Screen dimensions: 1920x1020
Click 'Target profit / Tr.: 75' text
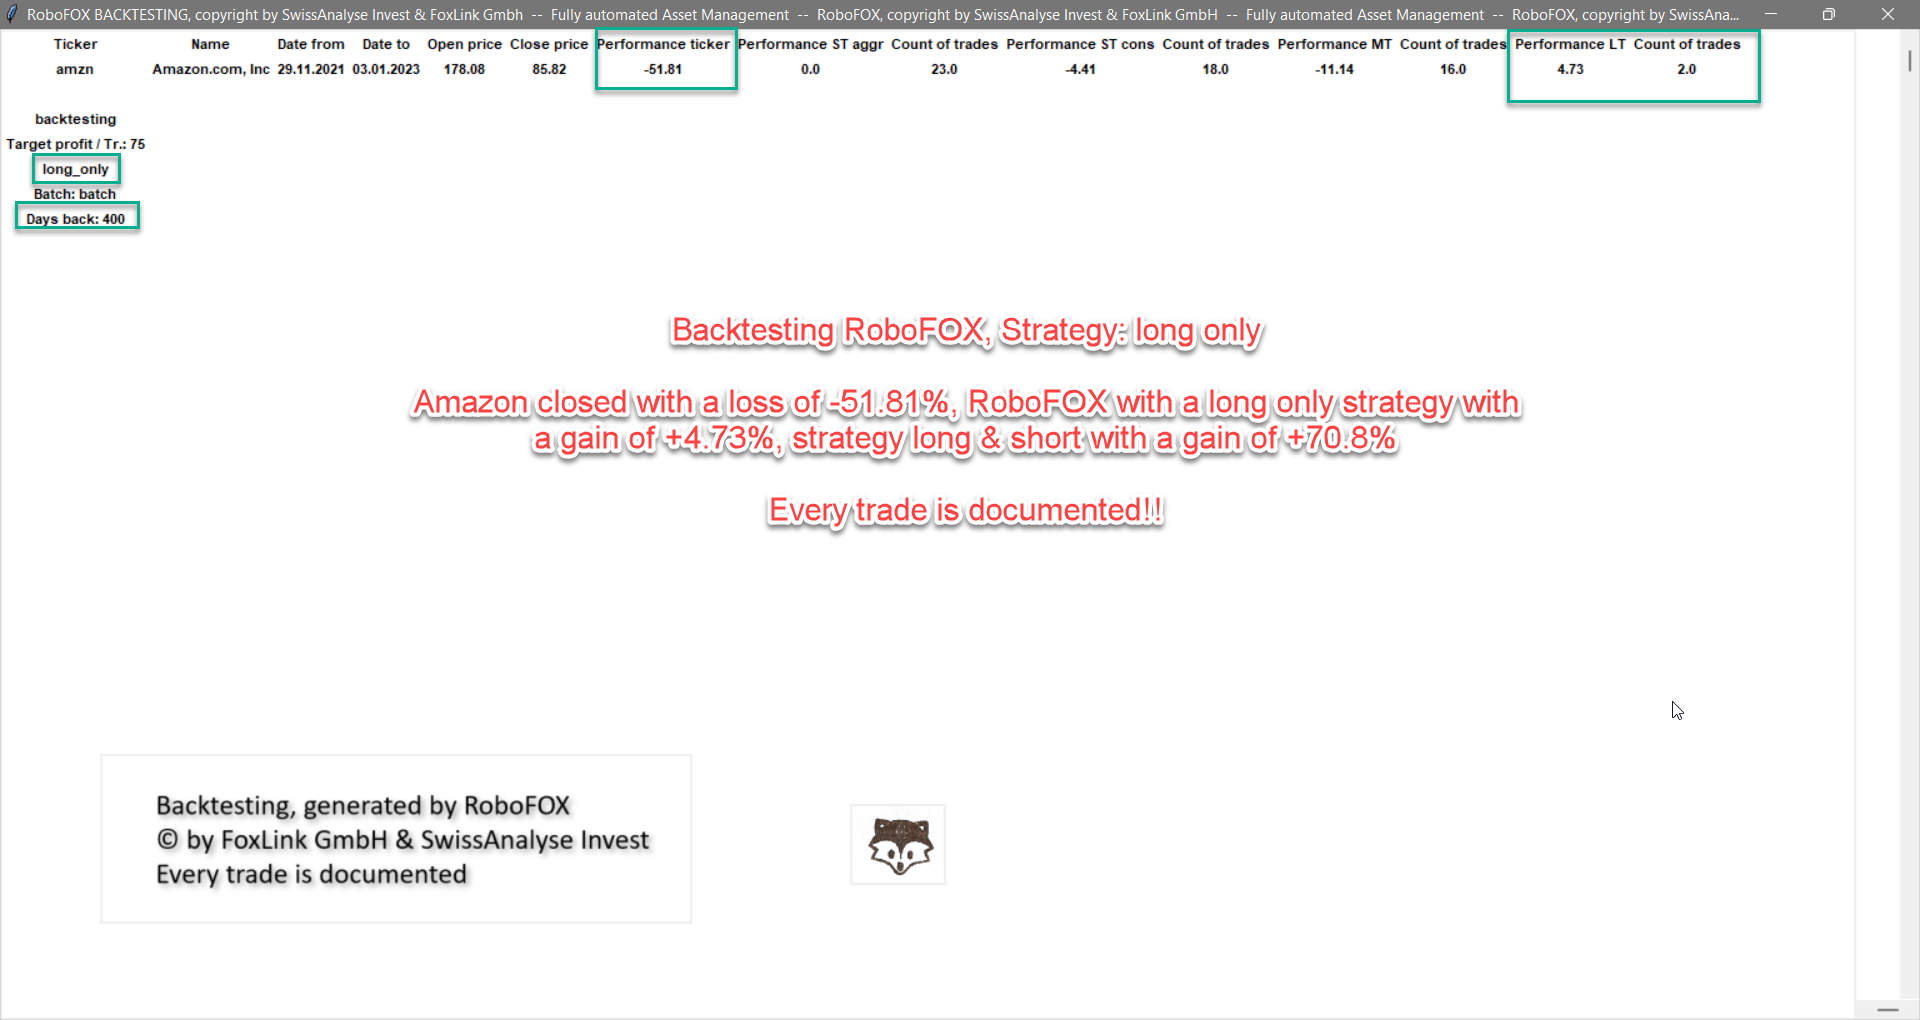(75, 144)
